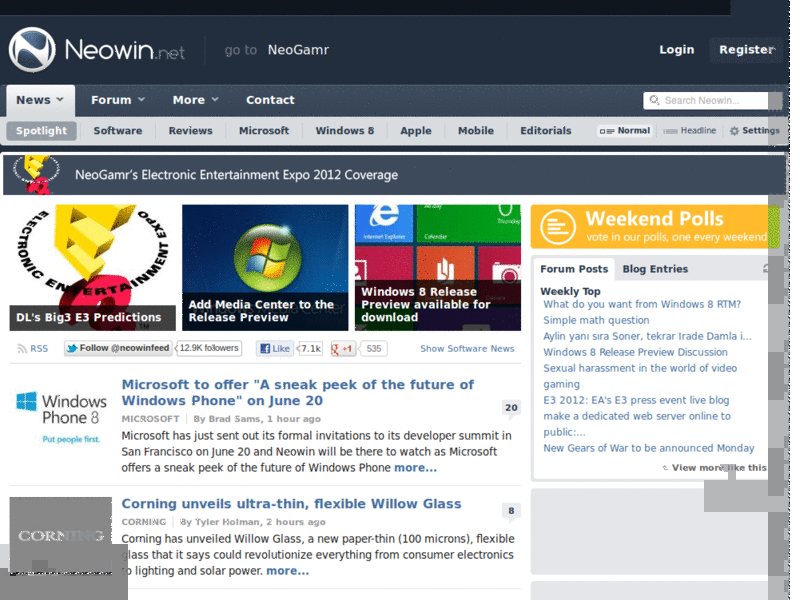Expand the Forum dropdown menu
The height and width of the screenshot is (600, 800).
[x=118, y=100]
